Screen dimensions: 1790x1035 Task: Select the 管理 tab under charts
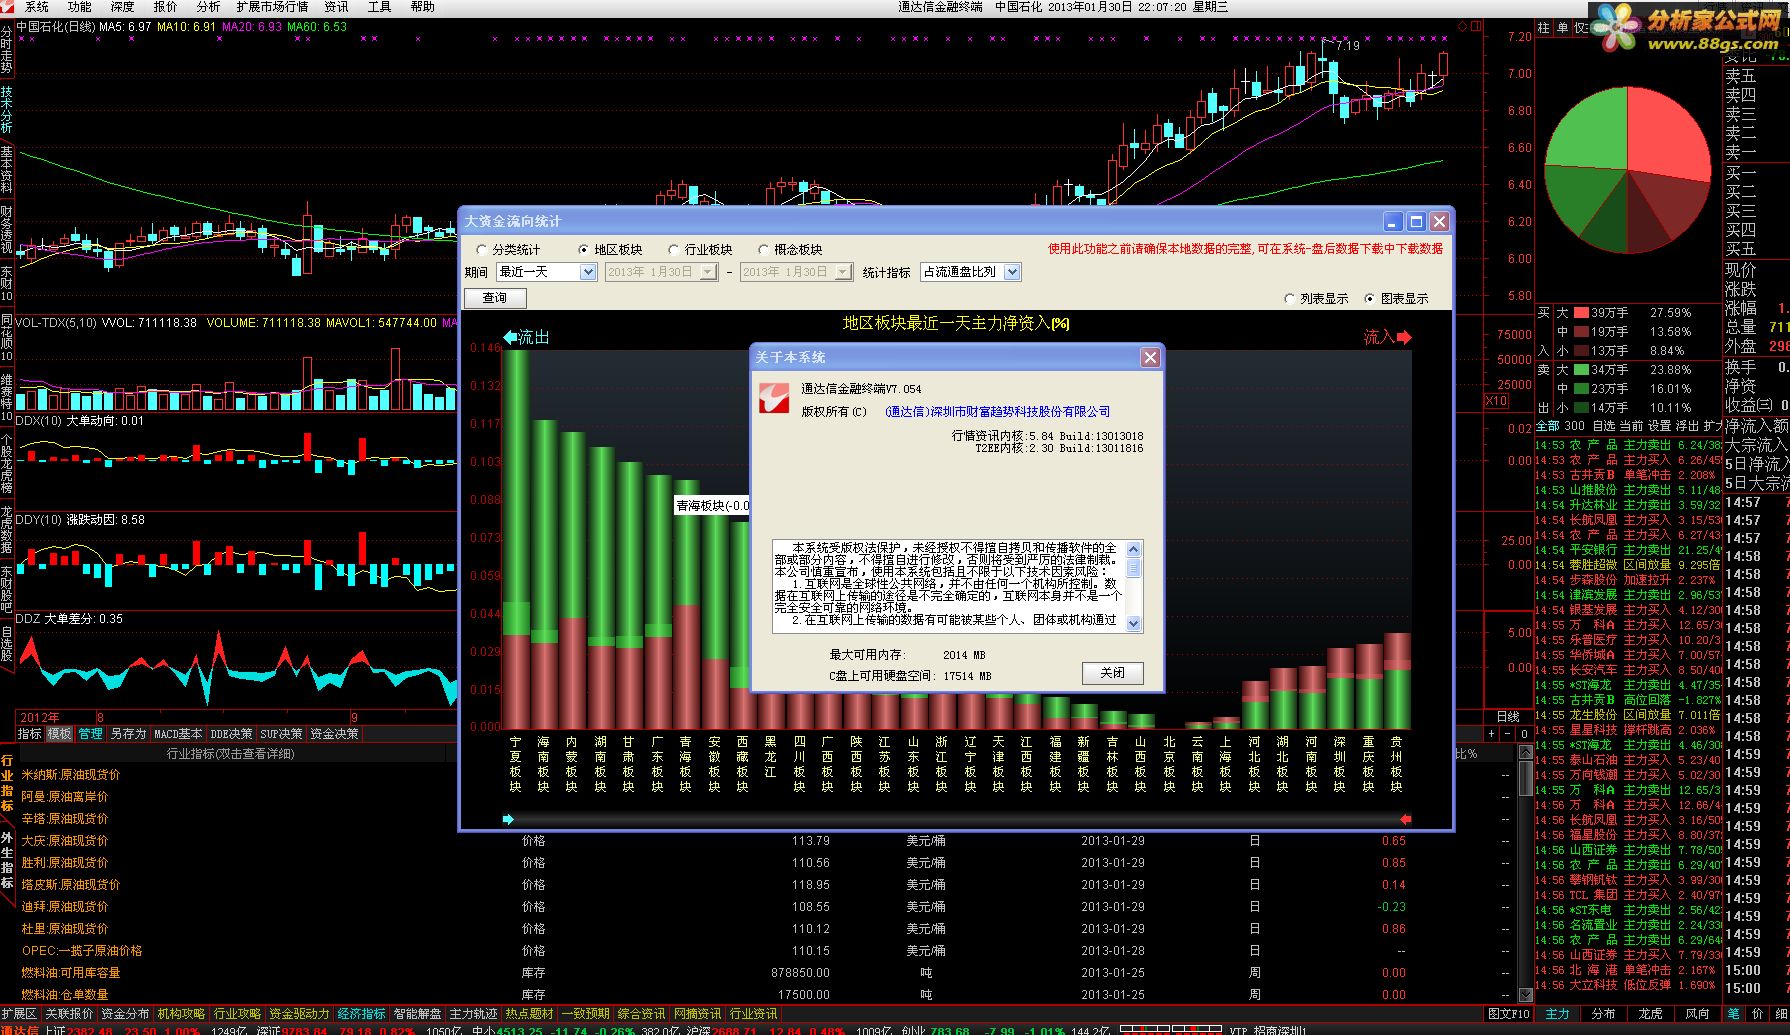[x=90, y=734]
